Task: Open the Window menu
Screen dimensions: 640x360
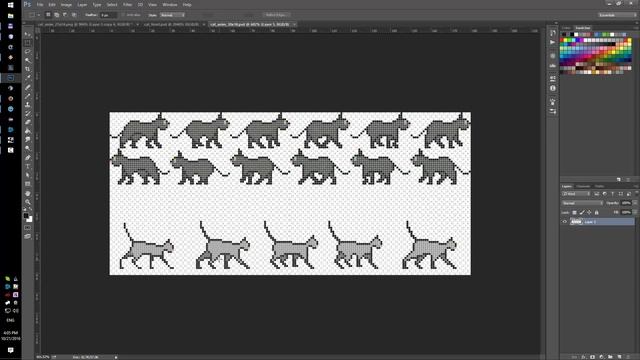Action: 170,5
